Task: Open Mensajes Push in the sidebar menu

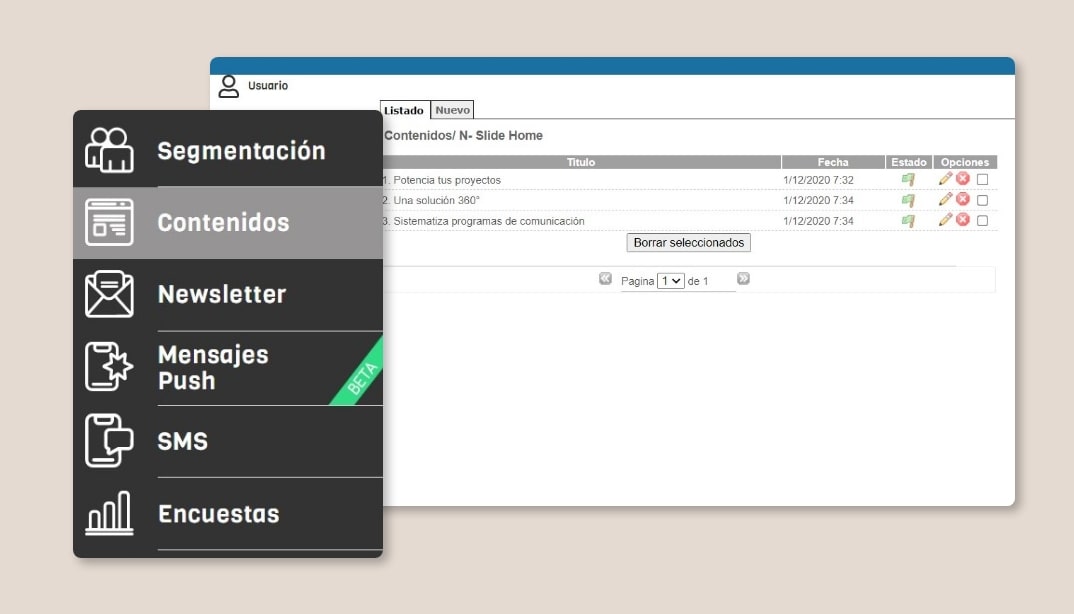Action: 228,368
